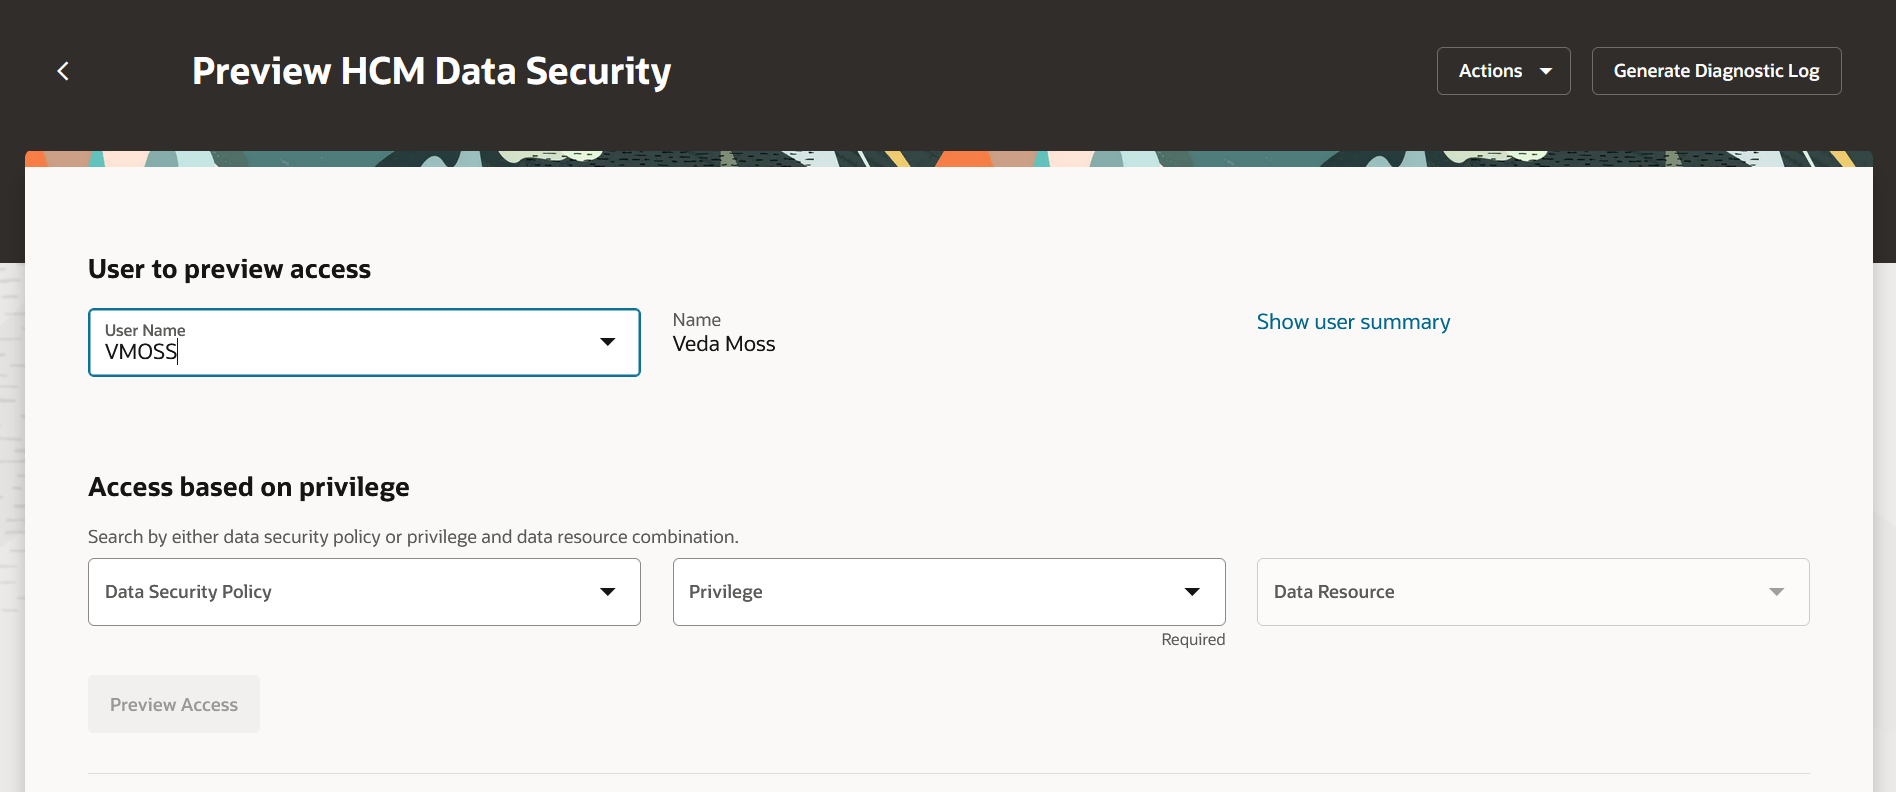Viewport: 1896px width, 792px height.
Task: Expand the User Name dropdown arrow
Action: [x=607, y=342]
